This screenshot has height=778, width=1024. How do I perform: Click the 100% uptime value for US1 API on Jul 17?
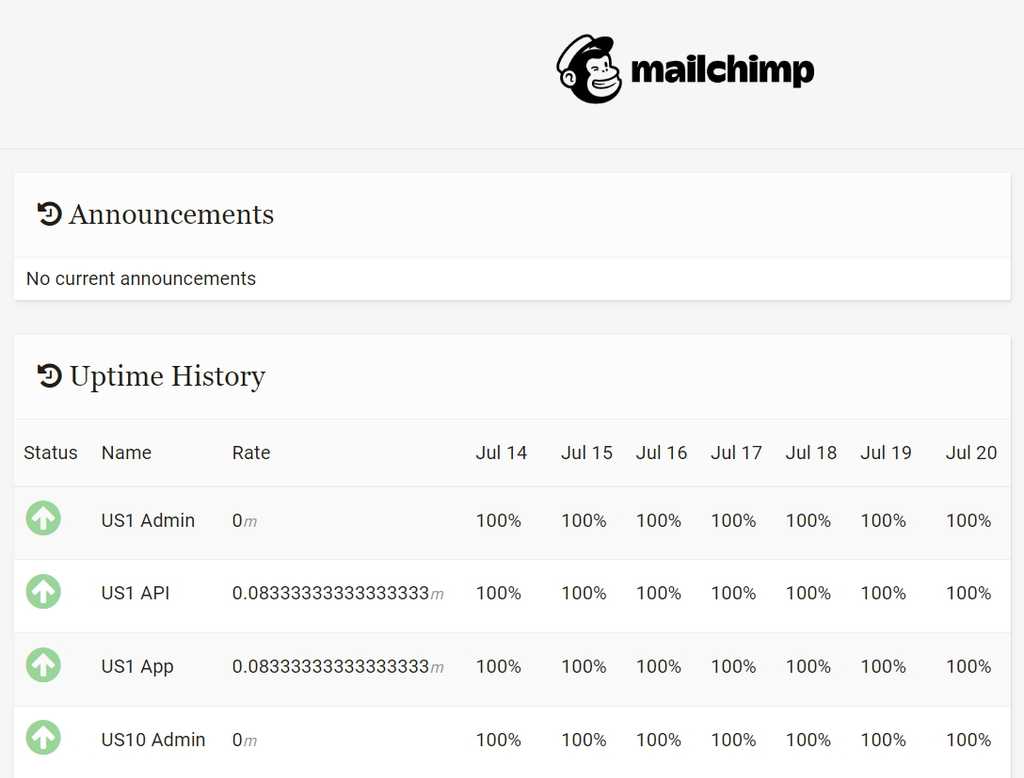[734, 592]
